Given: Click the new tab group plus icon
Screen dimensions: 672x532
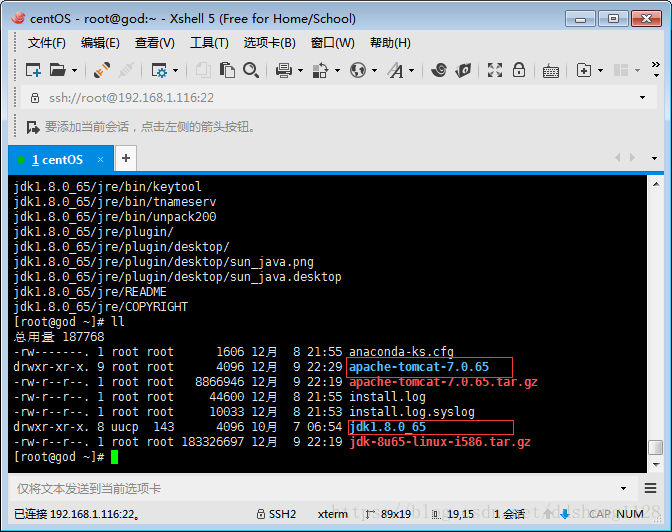Looking at the screenshot, I should (584, 70).
